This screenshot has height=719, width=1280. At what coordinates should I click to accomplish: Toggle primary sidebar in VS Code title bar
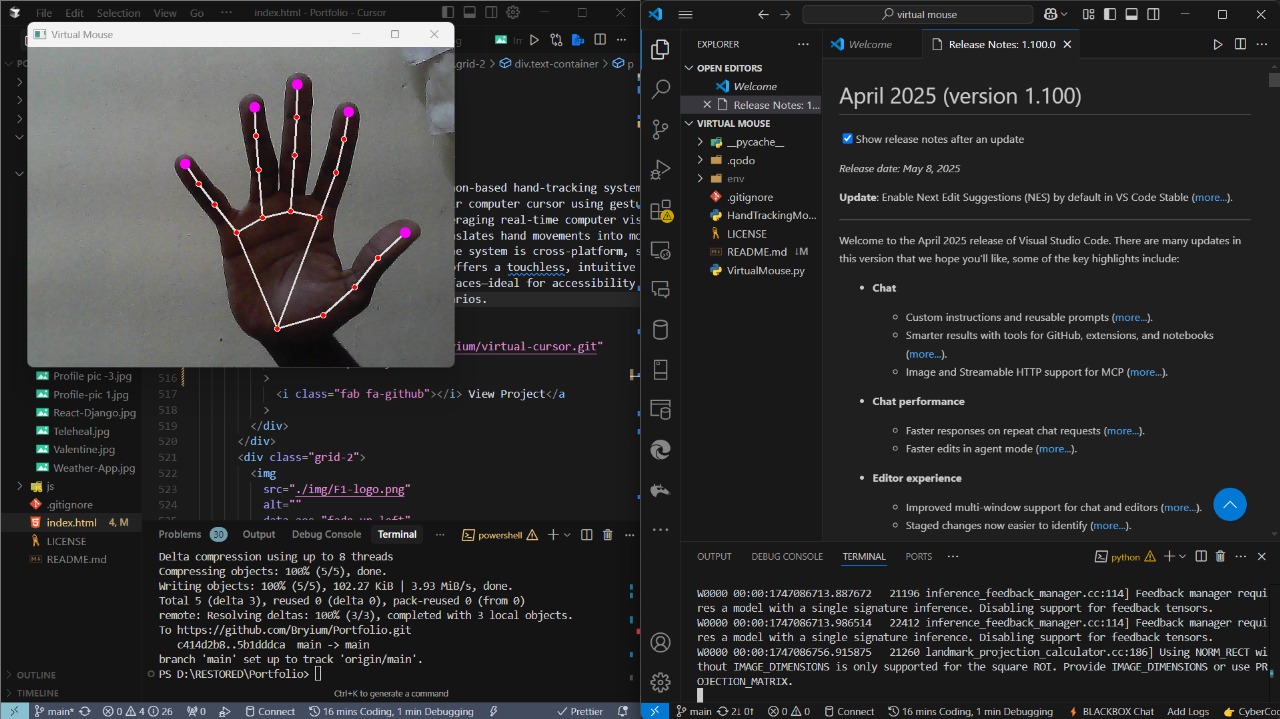point(1108,15)
